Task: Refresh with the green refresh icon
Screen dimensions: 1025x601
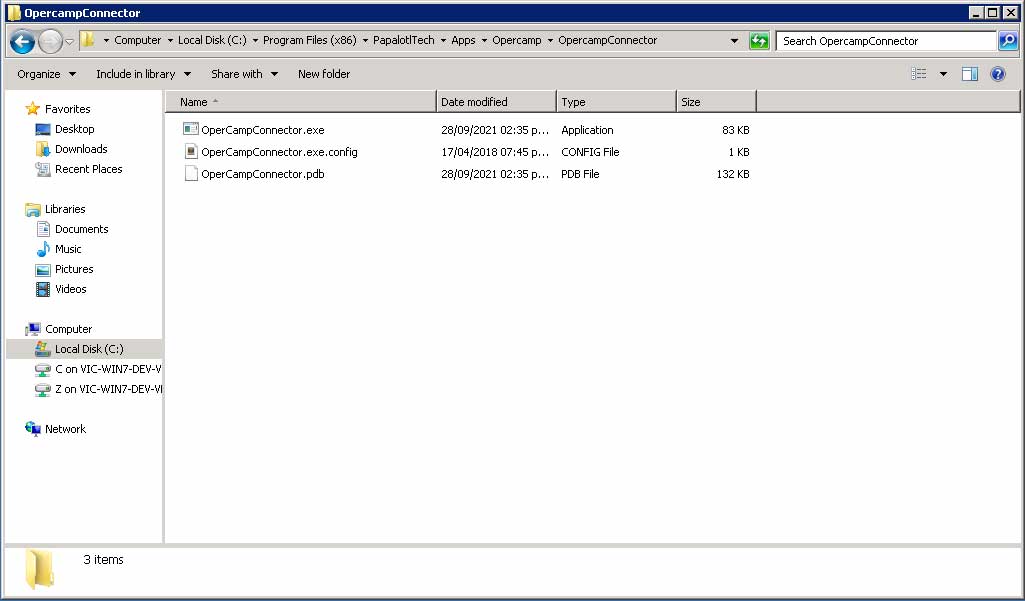Action: point(760,41)
